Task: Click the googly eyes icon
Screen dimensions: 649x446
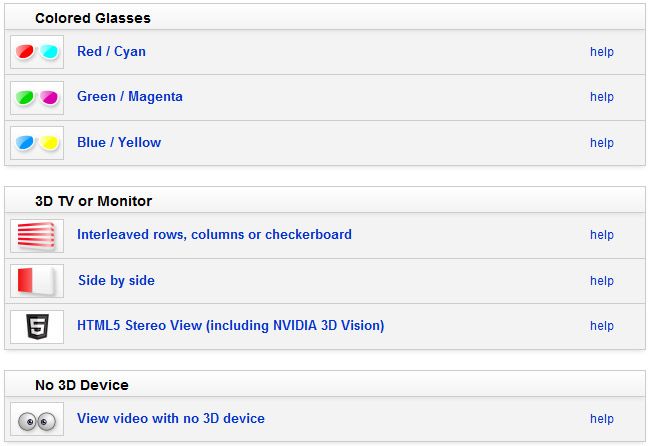Action: (x=37, y=419)
